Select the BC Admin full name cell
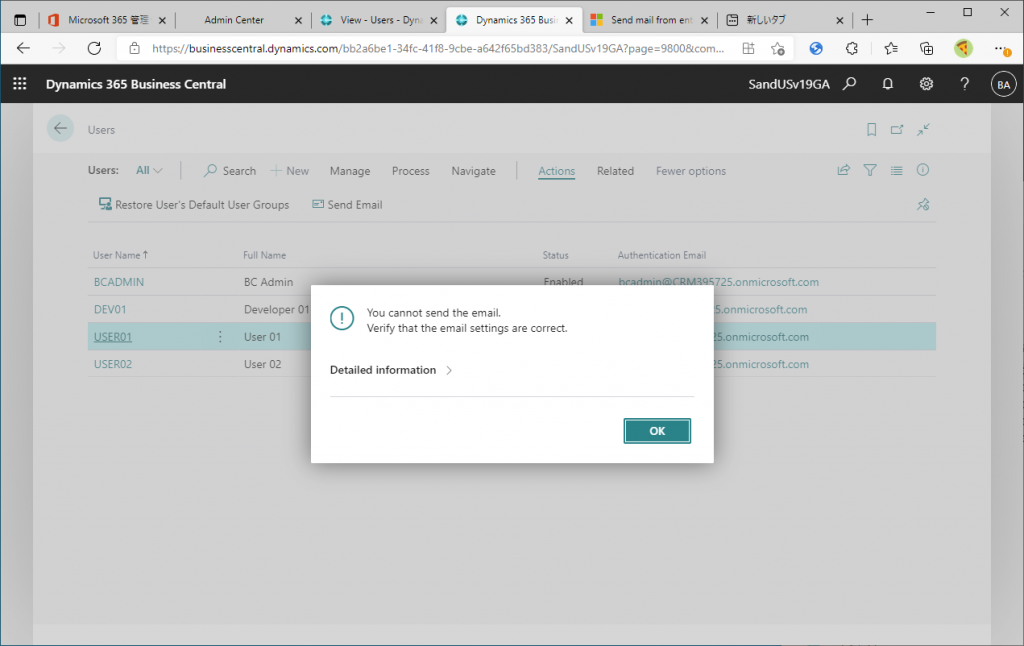1024x646 pixels. [x=268, y=282]
